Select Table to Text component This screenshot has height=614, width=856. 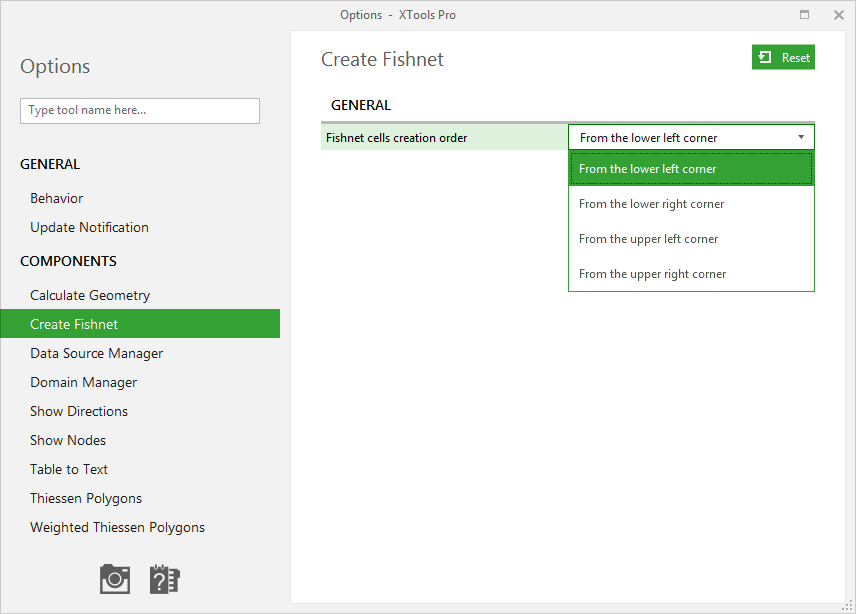point(69,469)
